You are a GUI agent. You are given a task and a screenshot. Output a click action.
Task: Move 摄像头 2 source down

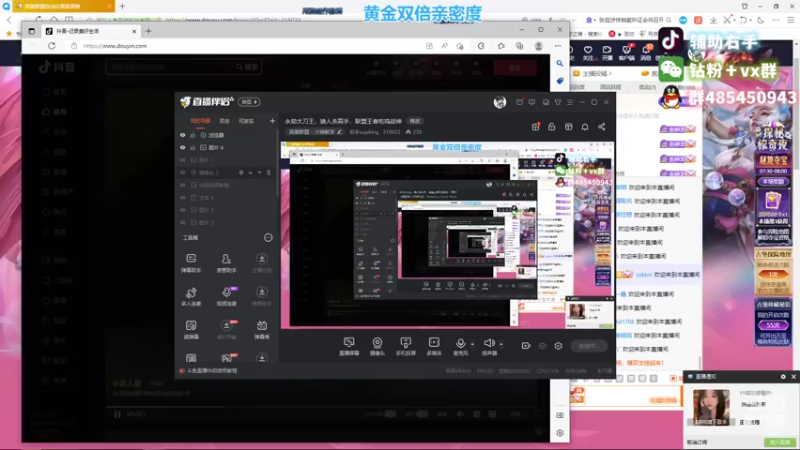click(x=260, y=172)
